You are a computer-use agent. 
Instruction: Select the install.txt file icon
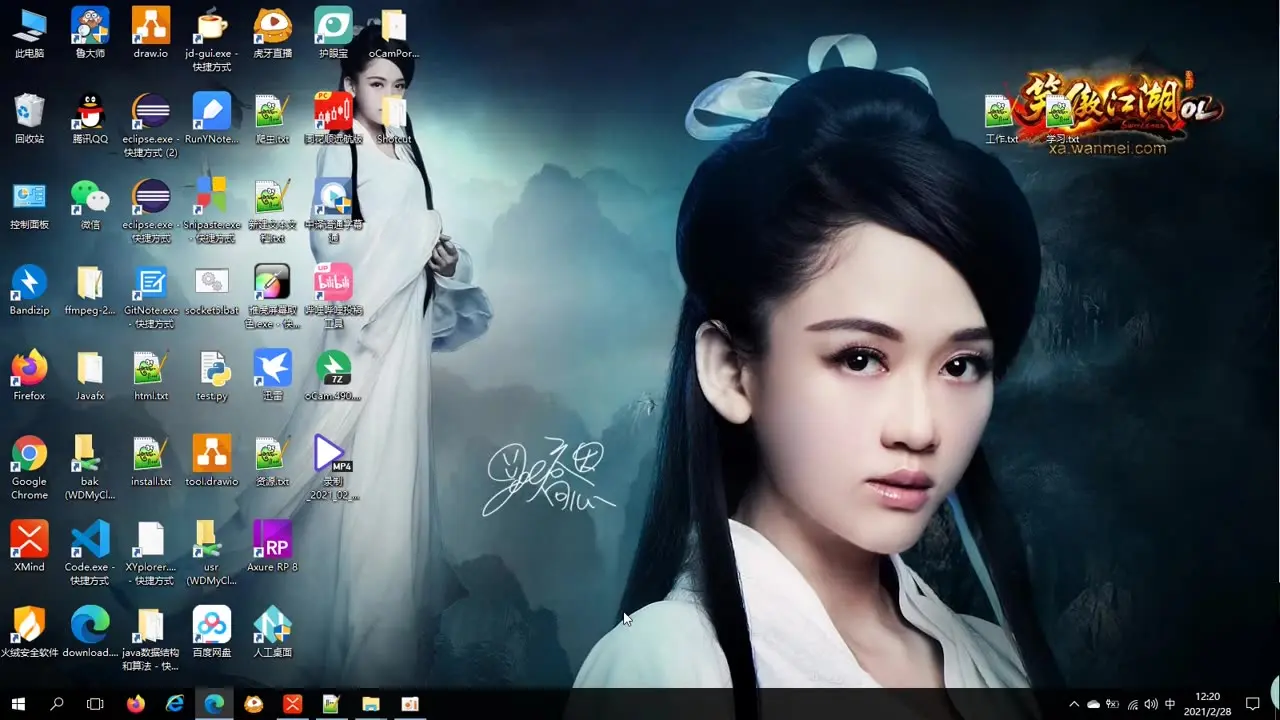(x=151, y=461)
